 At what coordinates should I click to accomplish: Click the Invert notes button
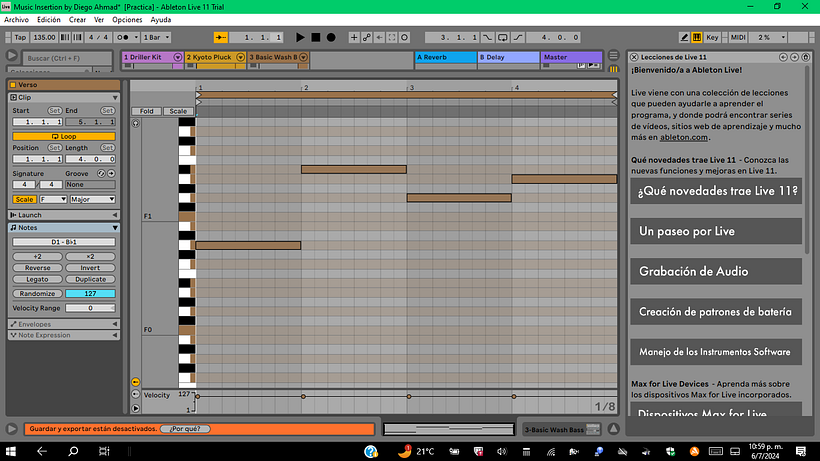pyautogui.click(x=90, y=268)
